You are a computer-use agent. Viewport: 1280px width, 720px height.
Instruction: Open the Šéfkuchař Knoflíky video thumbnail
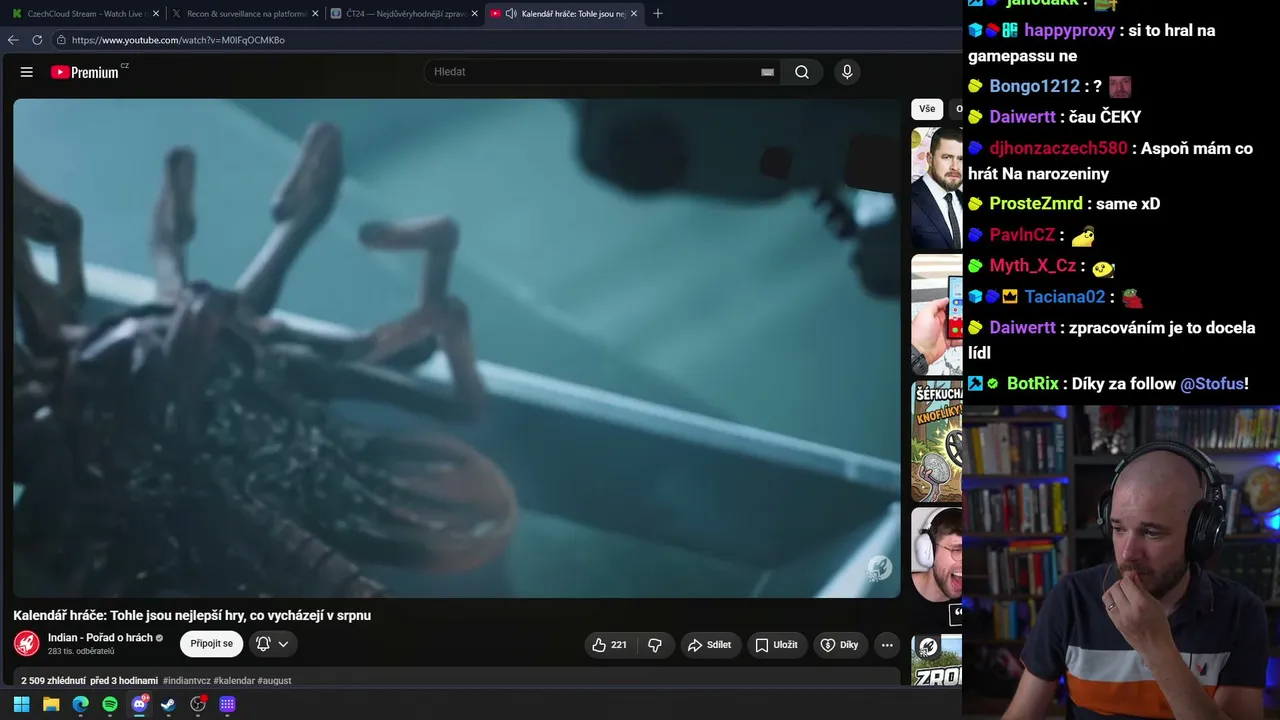(x=937, y=441)
